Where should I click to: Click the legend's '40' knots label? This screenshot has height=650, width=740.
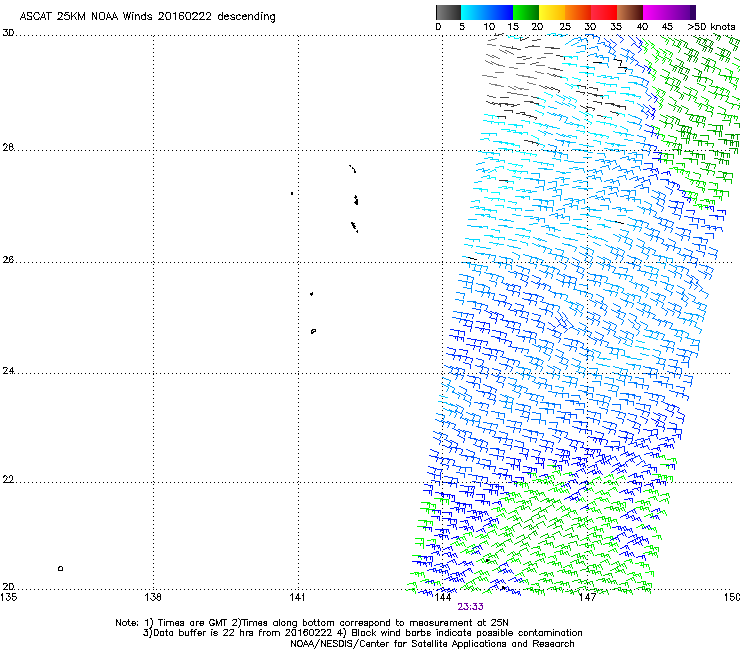(x=642, y=27)
